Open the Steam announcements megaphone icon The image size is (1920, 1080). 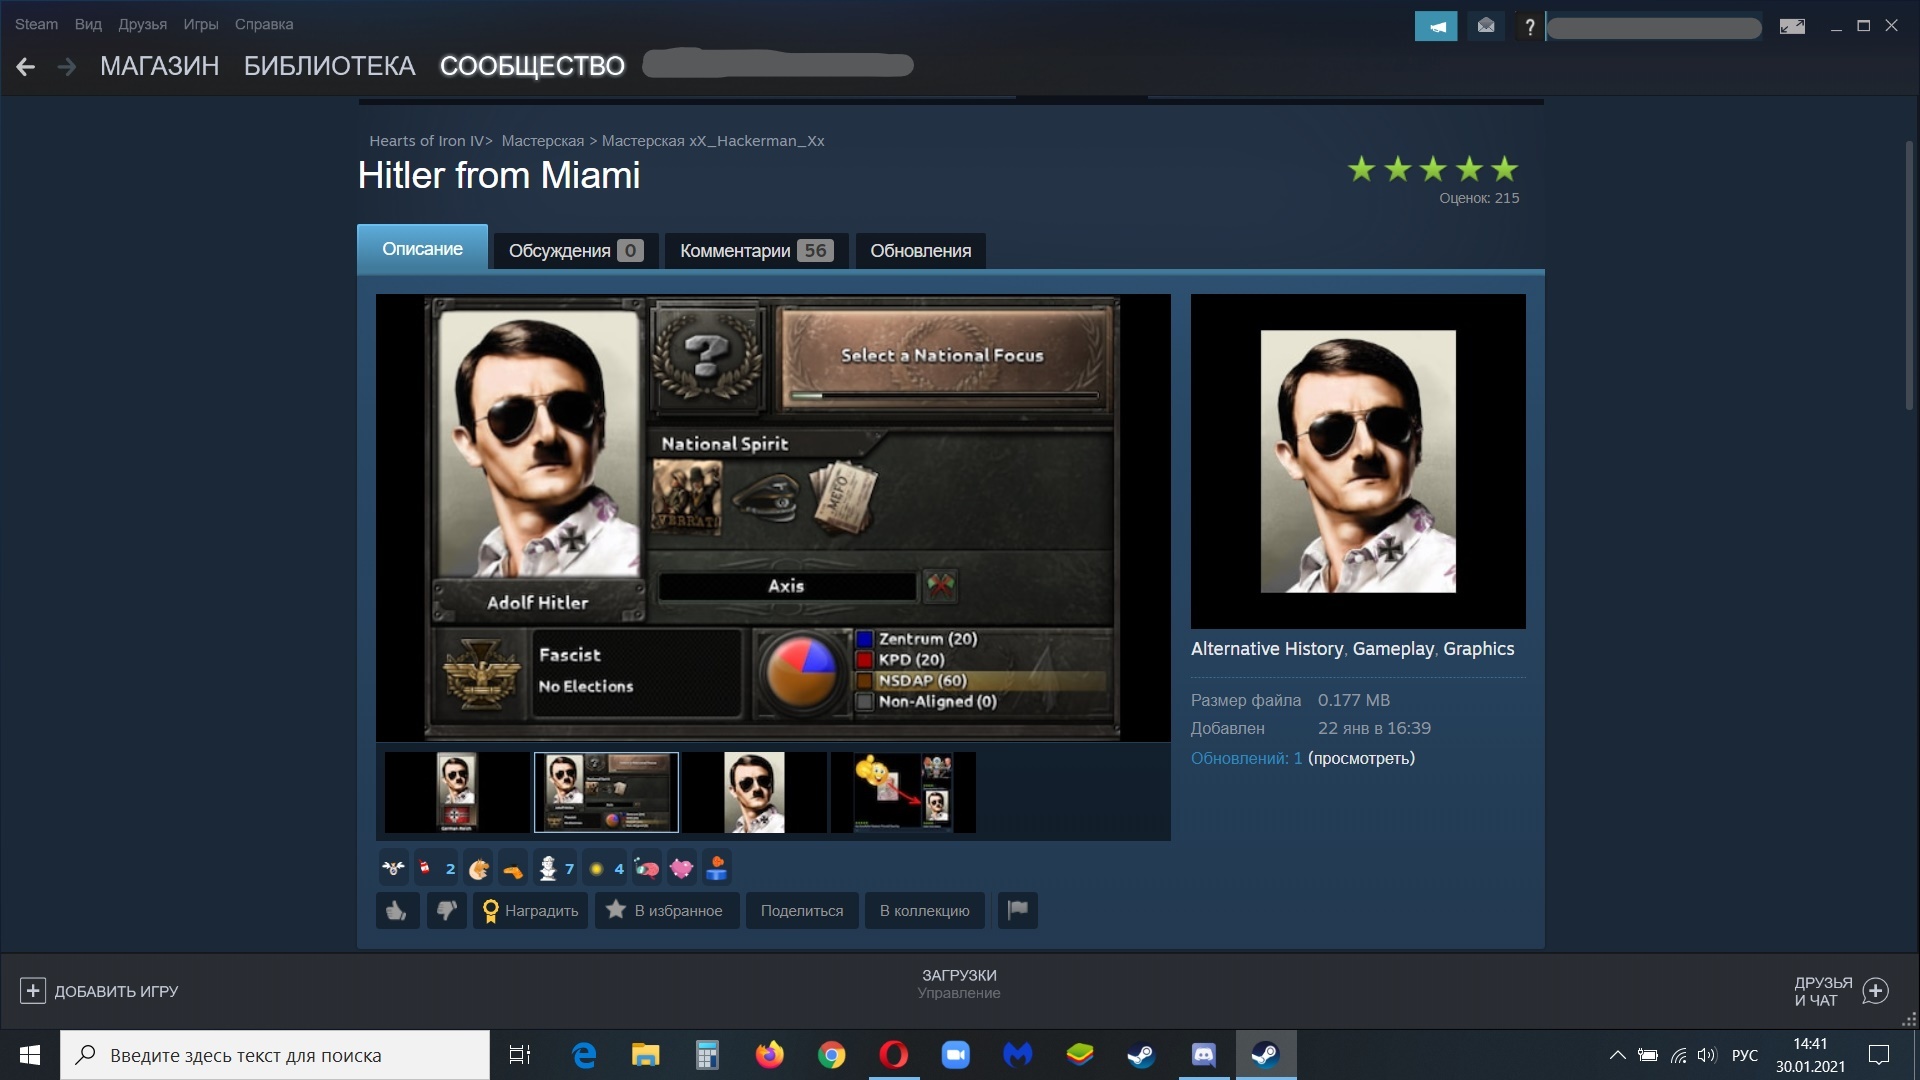point(1436,26)
